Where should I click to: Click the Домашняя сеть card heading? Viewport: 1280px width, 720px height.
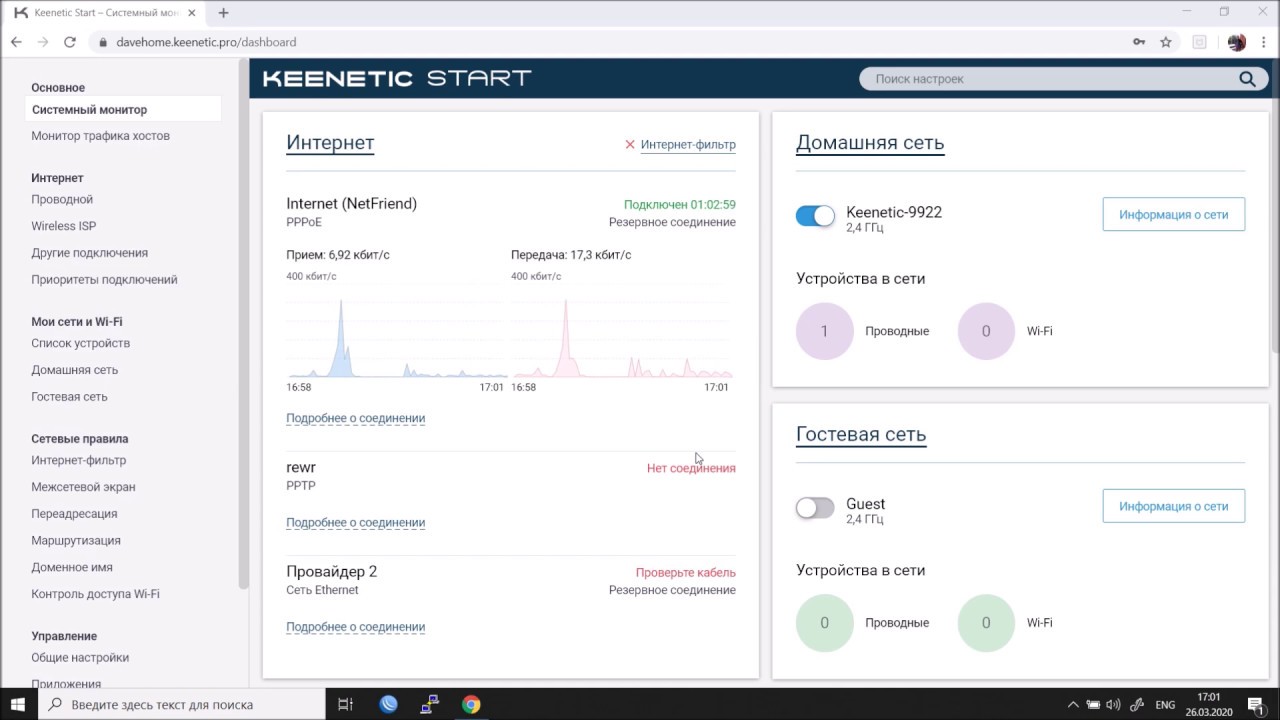point(870,143)
